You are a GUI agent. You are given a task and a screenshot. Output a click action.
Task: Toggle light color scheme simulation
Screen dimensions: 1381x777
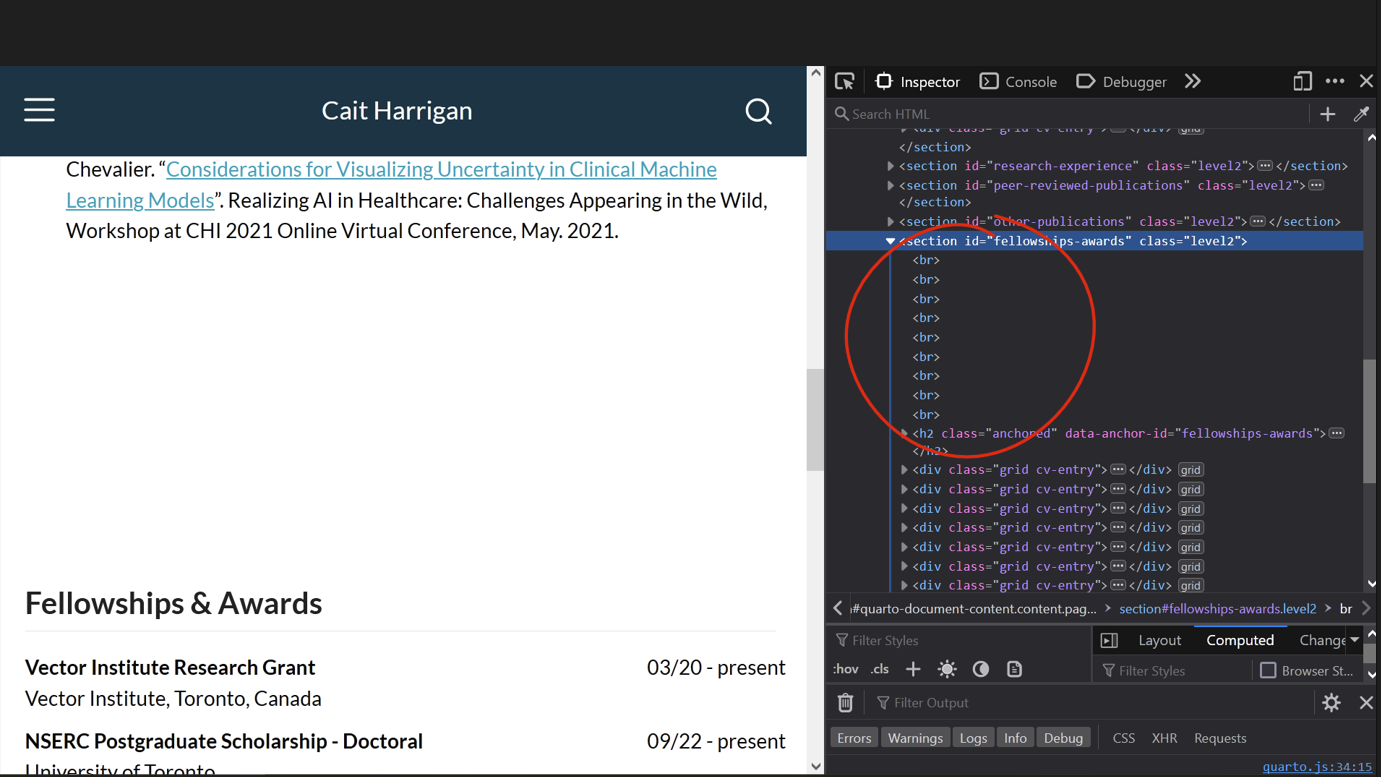click(x=947, y=669)
